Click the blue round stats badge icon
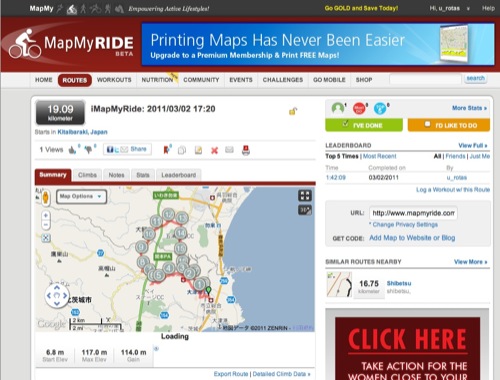The image size is (500, 380). 380,108
